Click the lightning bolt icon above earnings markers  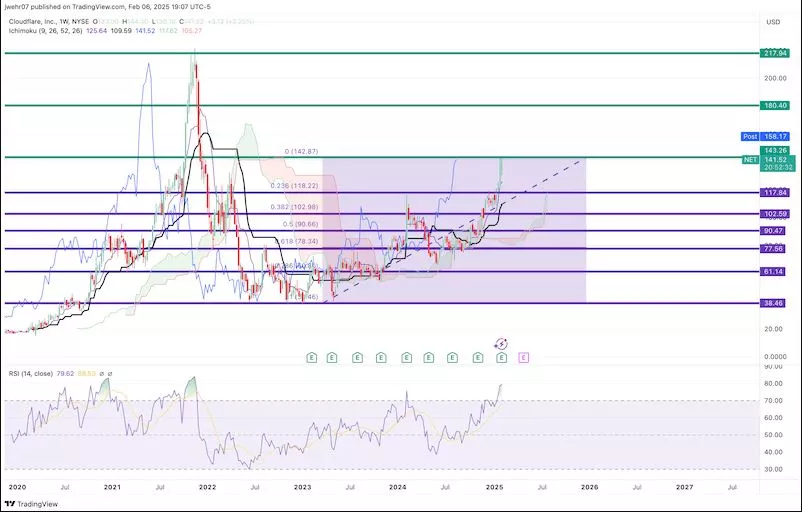click(x=501, y=342)
